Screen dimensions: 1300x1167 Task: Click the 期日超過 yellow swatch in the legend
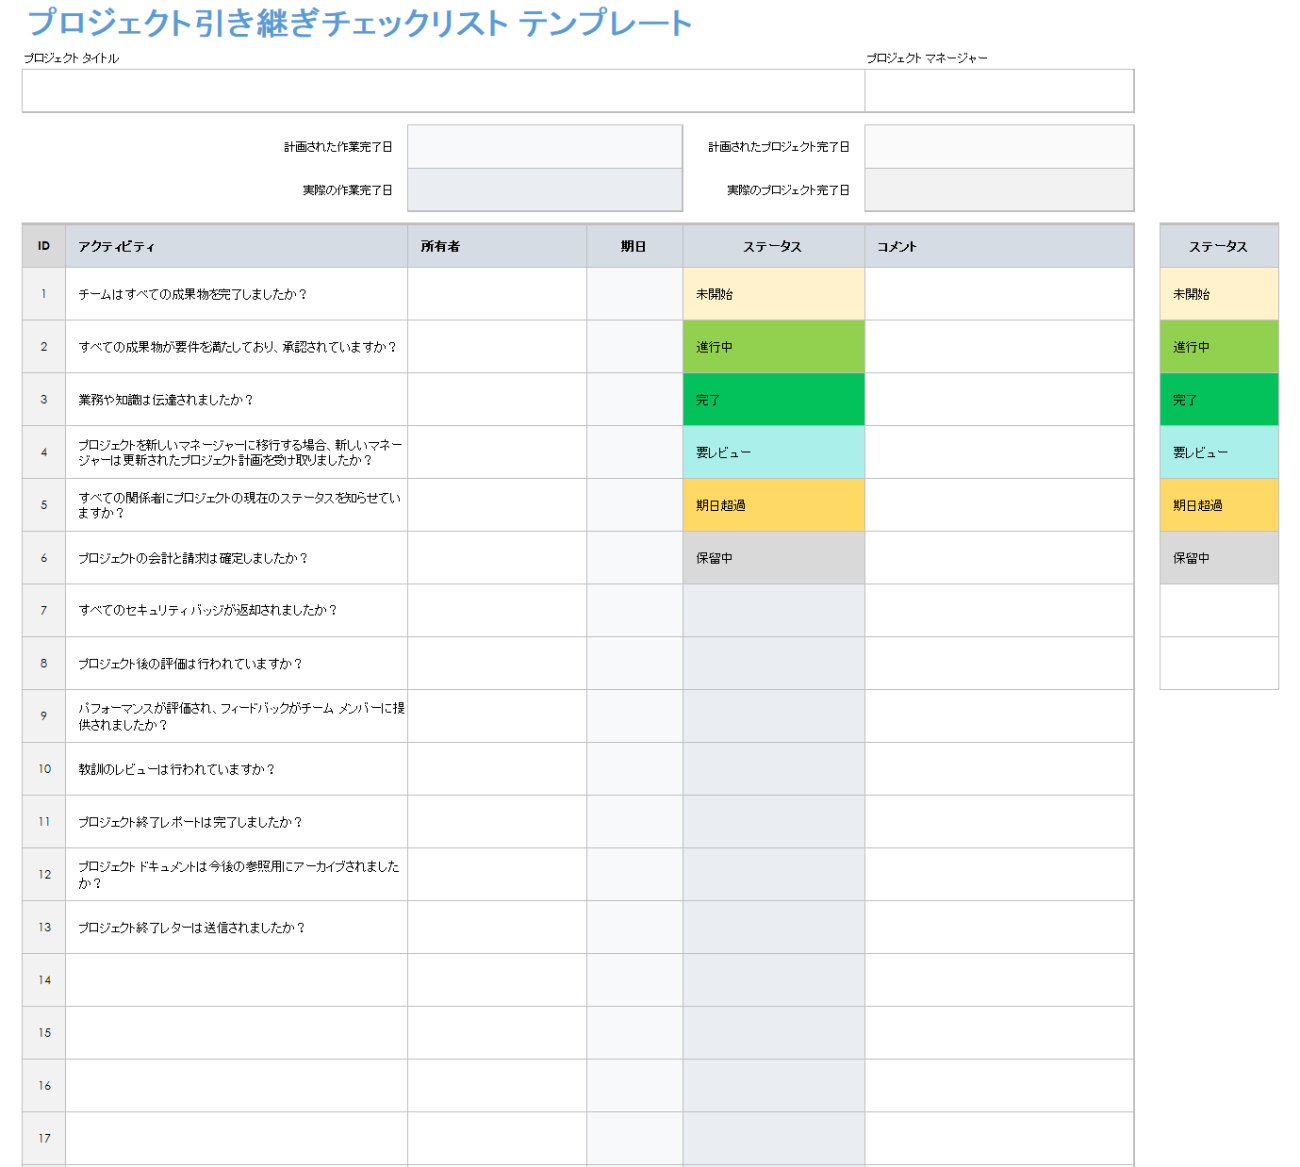1219,505
